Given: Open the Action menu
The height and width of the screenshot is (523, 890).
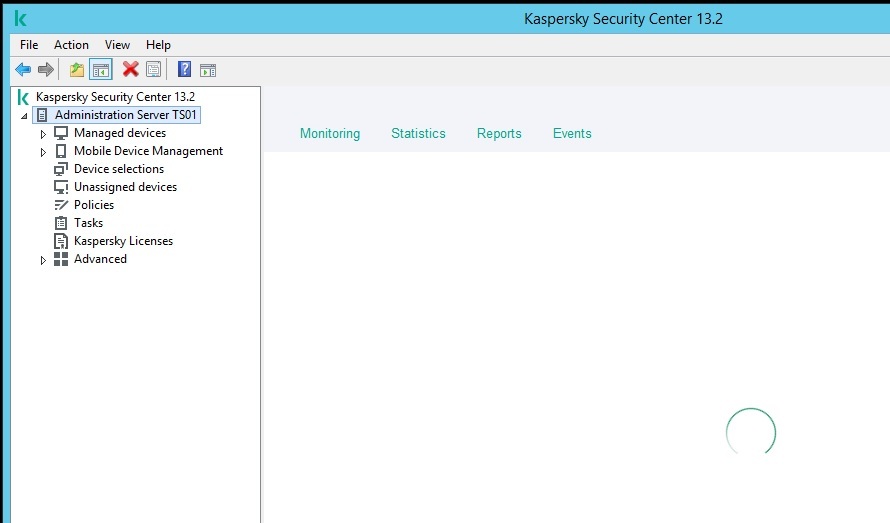Looking at the screenshot, I should 72,45.
